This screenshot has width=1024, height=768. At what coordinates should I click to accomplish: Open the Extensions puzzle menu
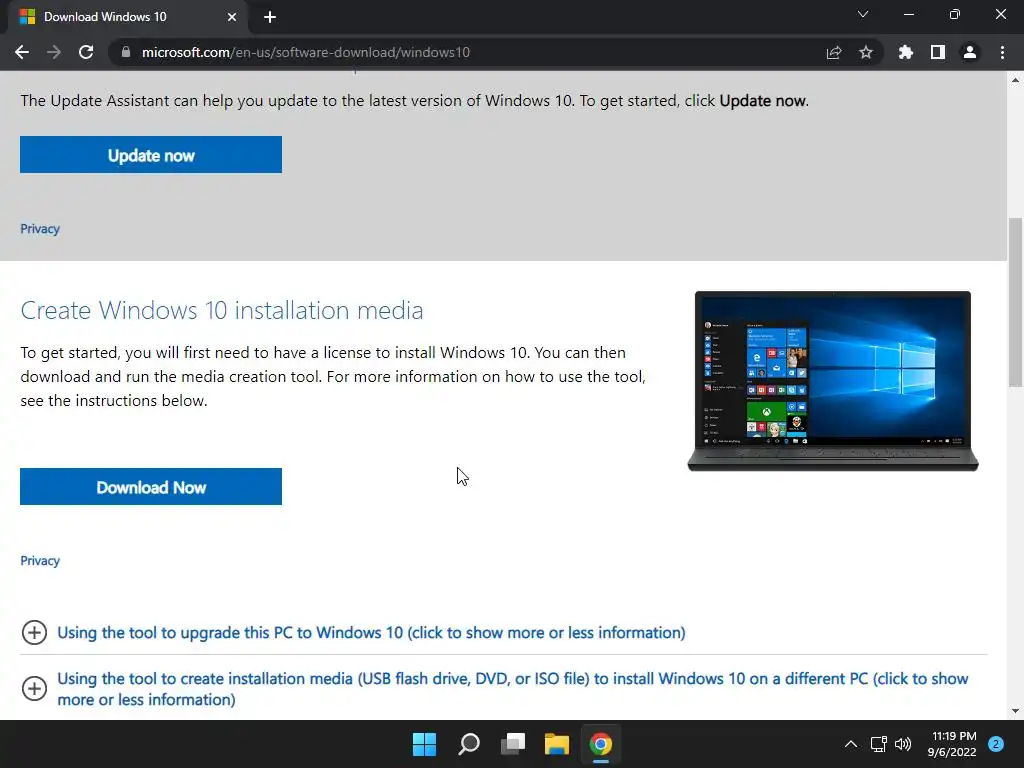(x=906, y=52)
